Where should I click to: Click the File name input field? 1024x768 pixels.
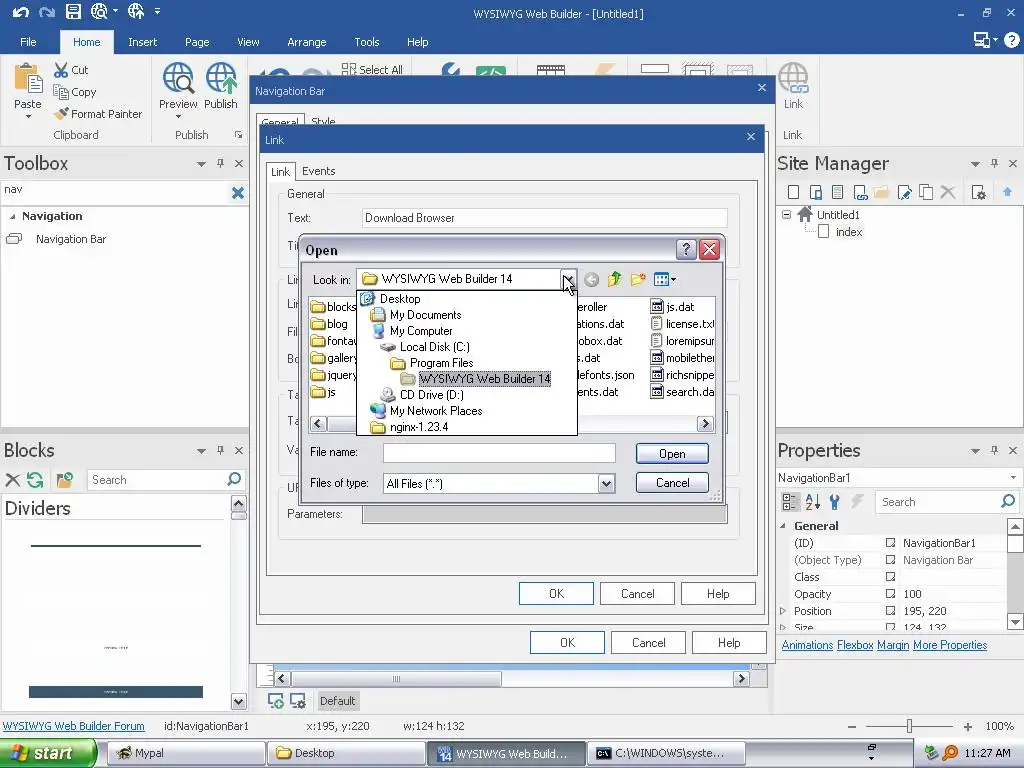tap(499, 453)
